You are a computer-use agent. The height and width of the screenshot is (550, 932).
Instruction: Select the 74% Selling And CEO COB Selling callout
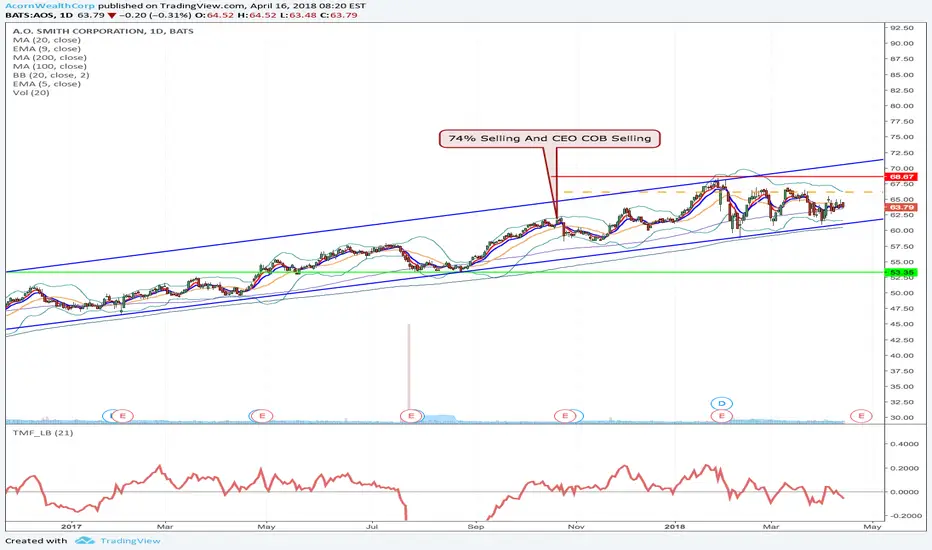tap(550, 139)
